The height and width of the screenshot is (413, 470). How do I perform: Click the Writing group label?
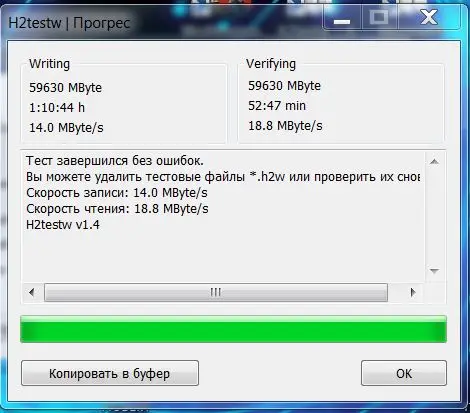click(49, 64)
